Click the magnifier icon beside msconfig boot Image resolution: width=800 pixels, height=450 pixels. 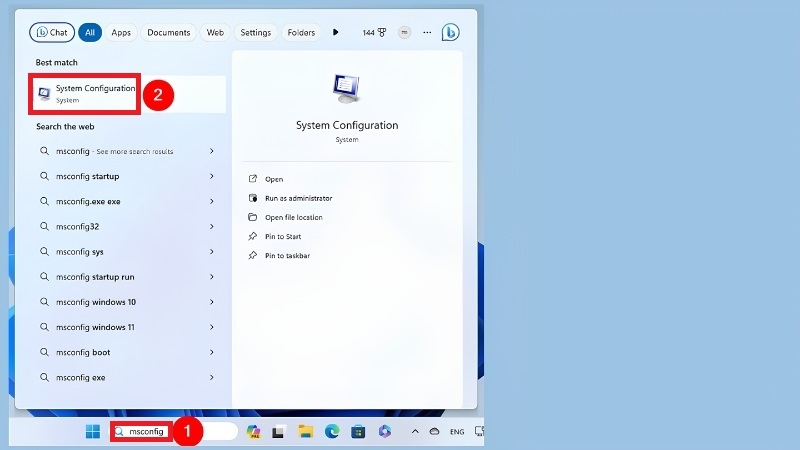tap(44, 352)
